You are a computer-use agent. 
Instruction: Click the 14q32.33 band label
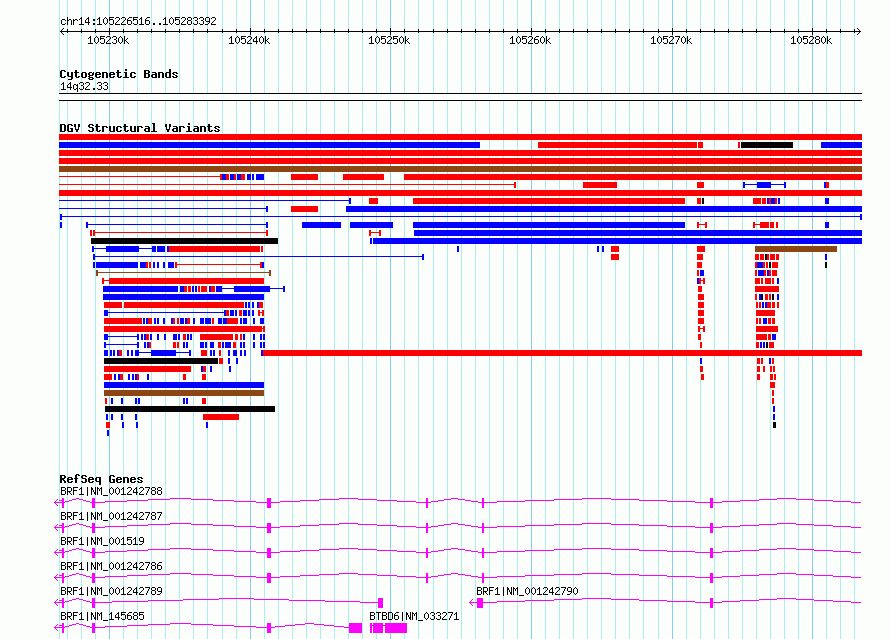(84, 86)
